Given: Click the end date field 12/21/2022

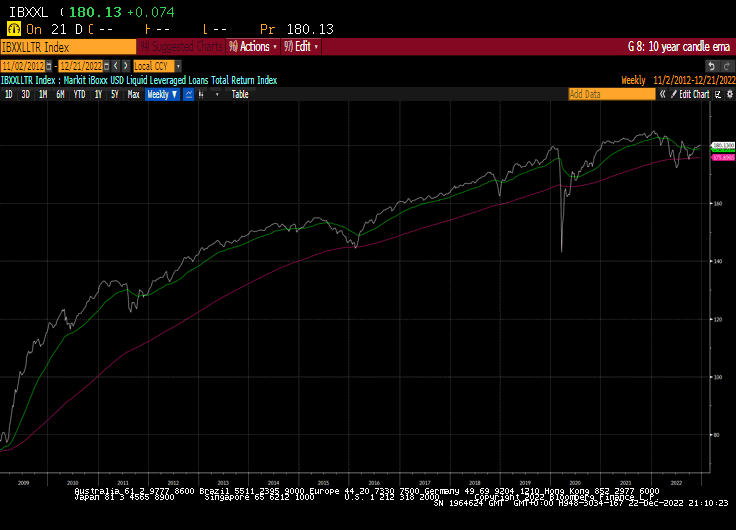Looking at the screenshot, I should pyautogui.click(x=81, y=66).
